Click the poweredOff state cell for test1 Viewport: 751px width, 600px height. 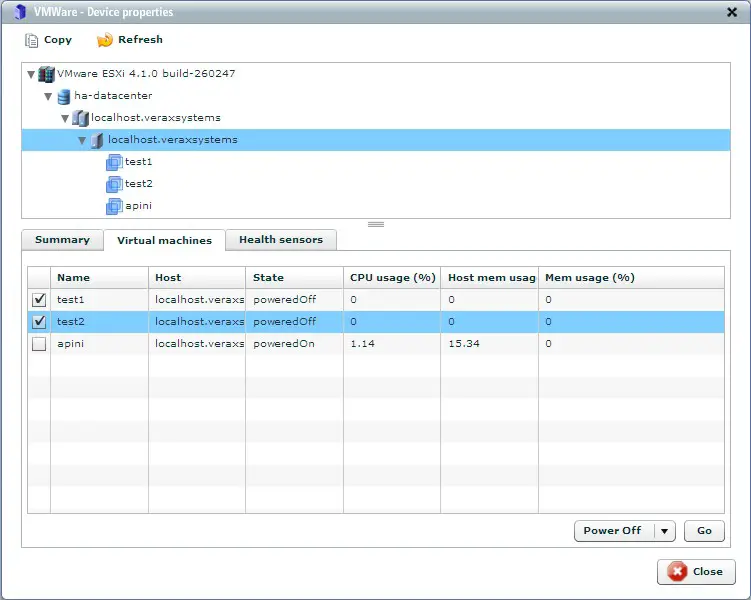click(x=295, y=300)
